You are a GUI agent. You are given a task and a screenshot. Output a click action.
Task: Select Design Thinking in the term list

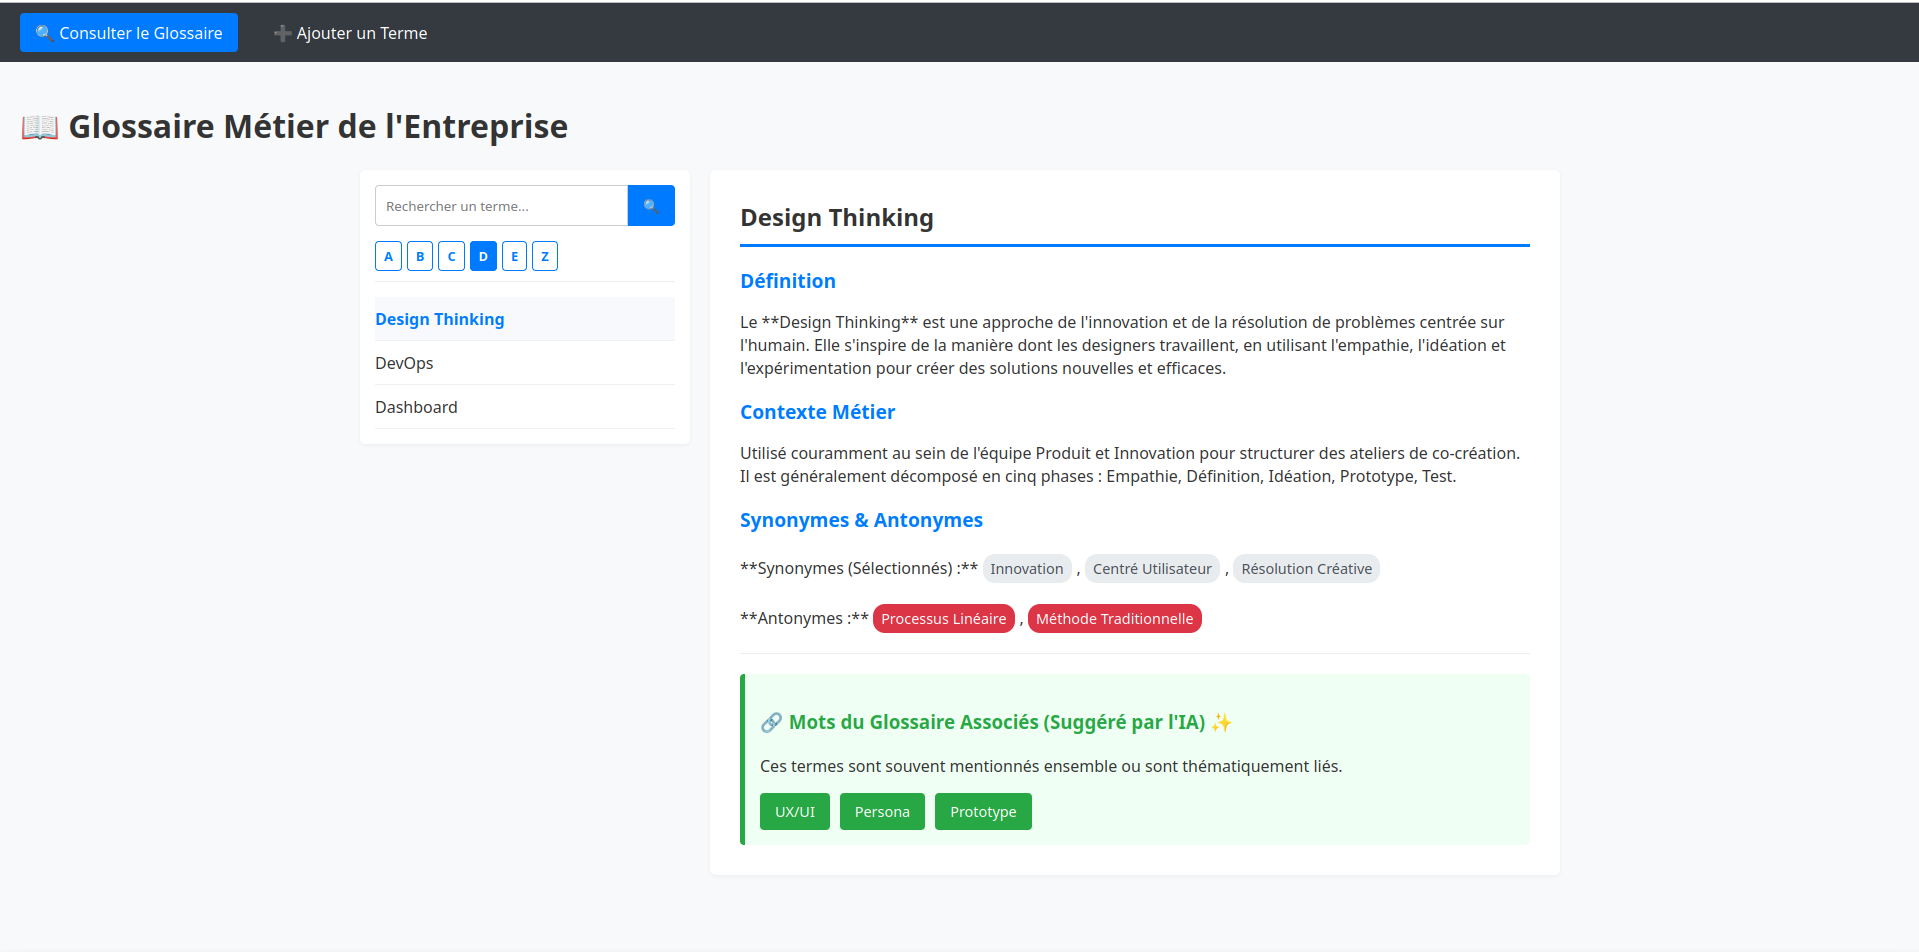click(440, 319)
